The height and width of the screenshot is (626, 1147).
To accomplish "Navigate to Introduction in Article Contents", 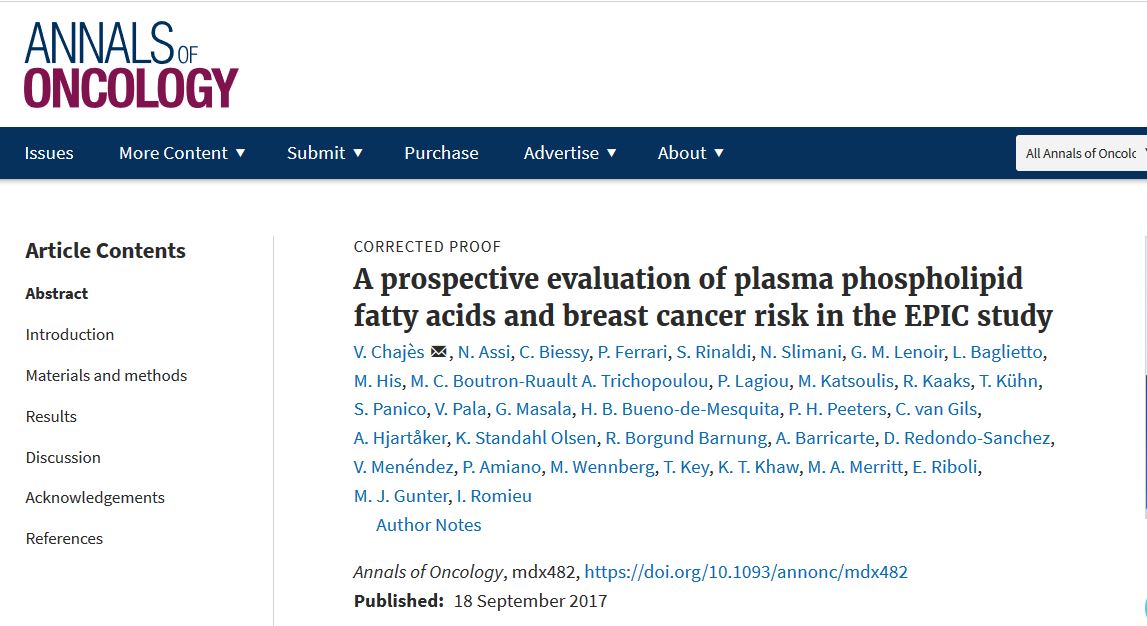I will (x=70, y=335).
